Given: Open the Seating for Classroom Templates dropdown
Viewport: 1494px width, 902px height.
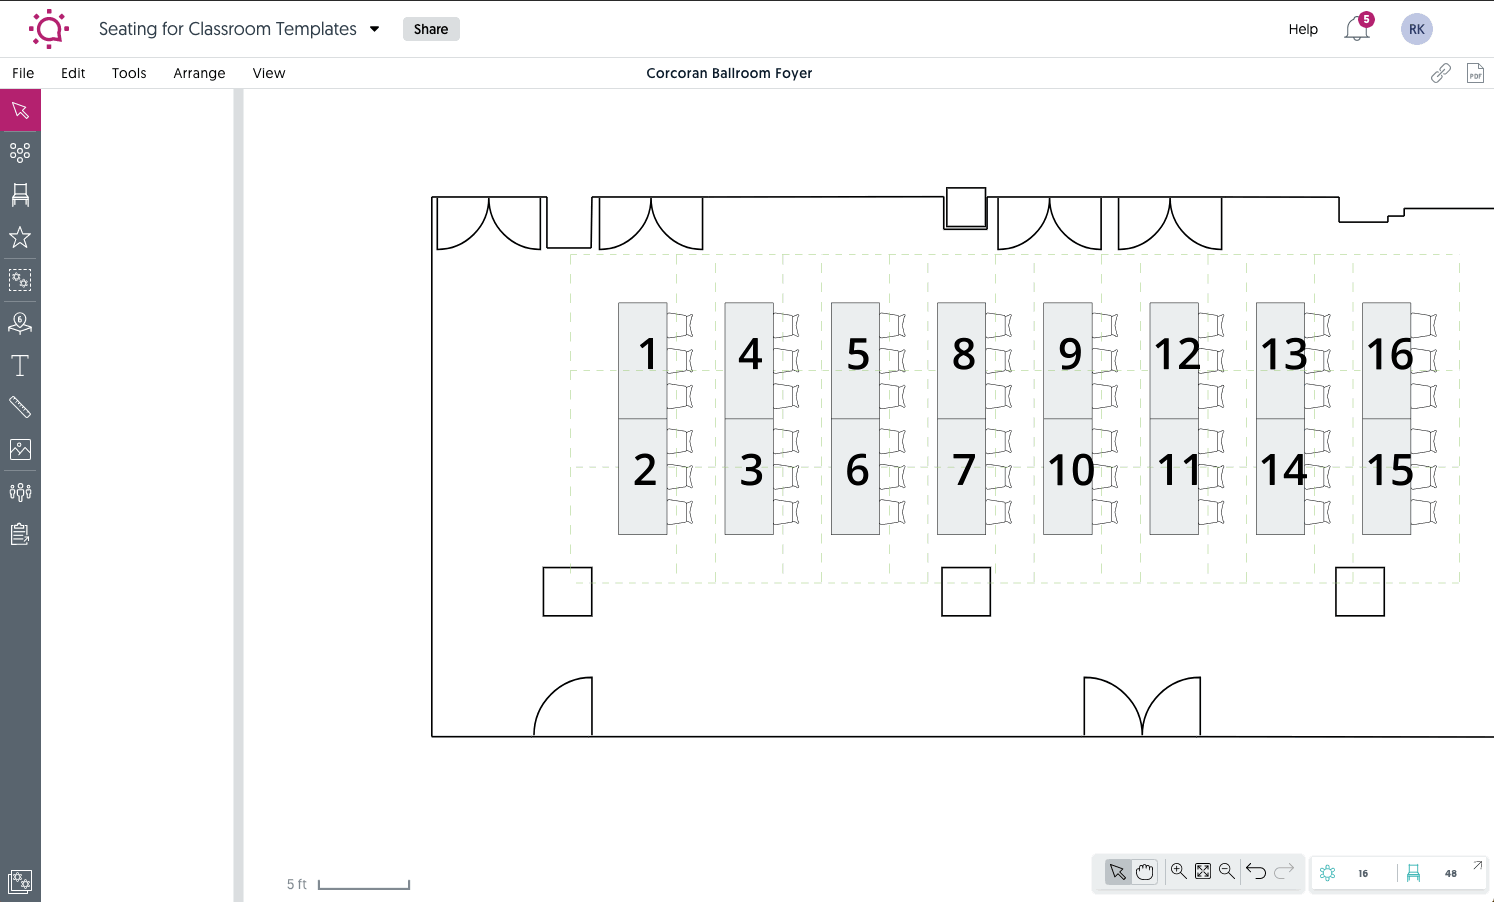Looking at the screenshot, I should pos(373,29).
